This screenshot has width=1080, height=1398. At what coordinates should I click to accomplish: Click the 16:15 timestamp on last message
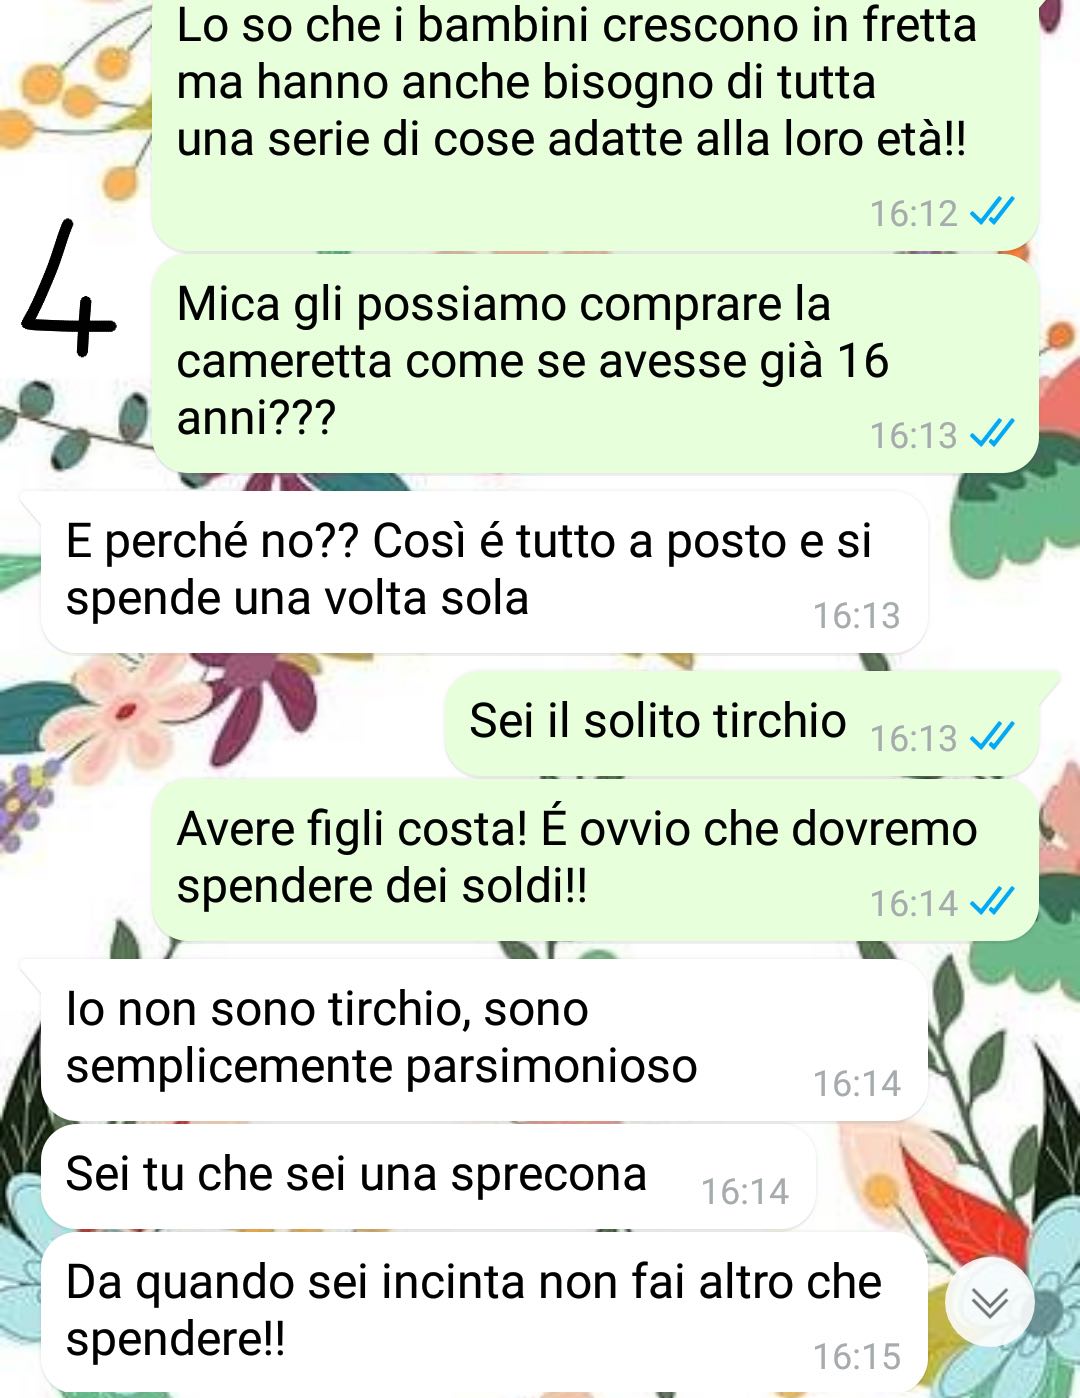tap(857, 1356)
